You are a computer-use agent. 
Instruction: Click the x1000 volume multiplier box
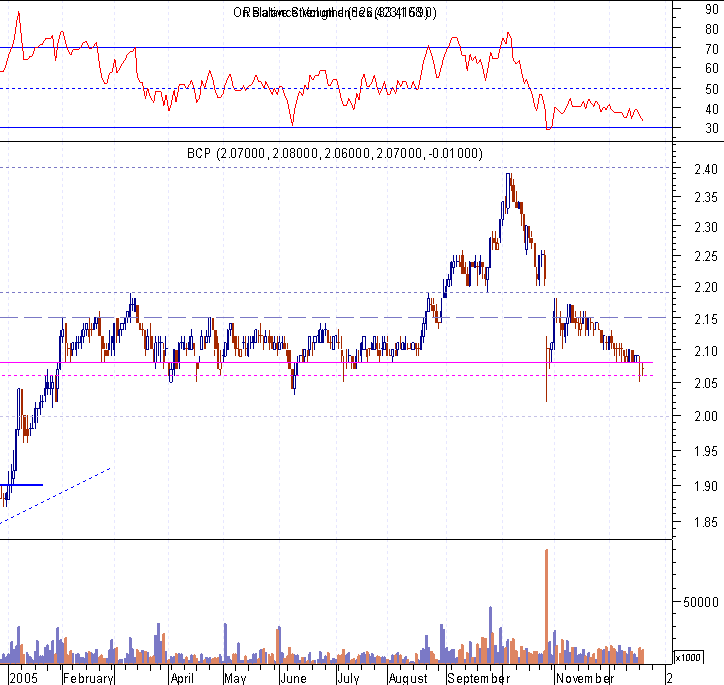tap(688, 657)
